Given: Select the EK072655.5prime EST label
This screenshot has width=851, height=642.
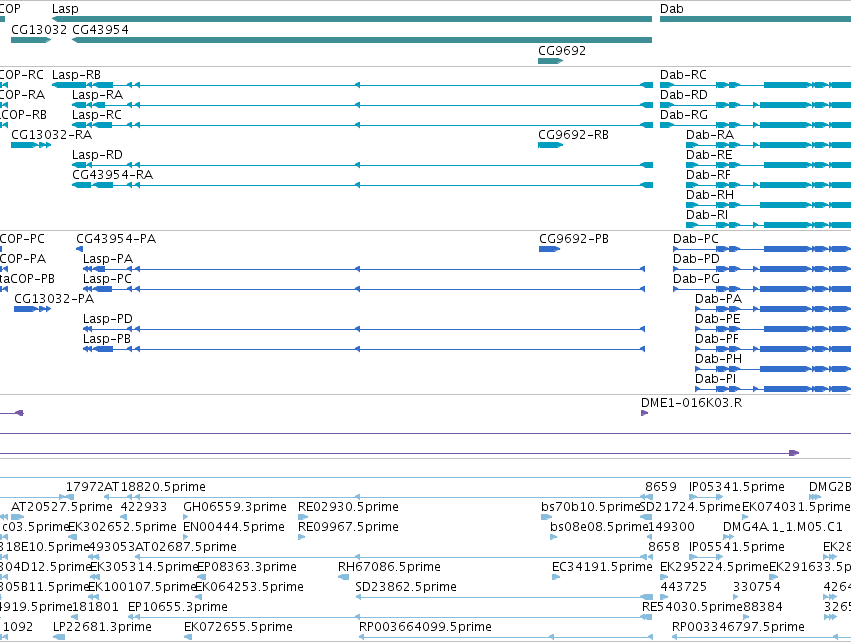Looking at the screenshot, I should click(238, 627).
